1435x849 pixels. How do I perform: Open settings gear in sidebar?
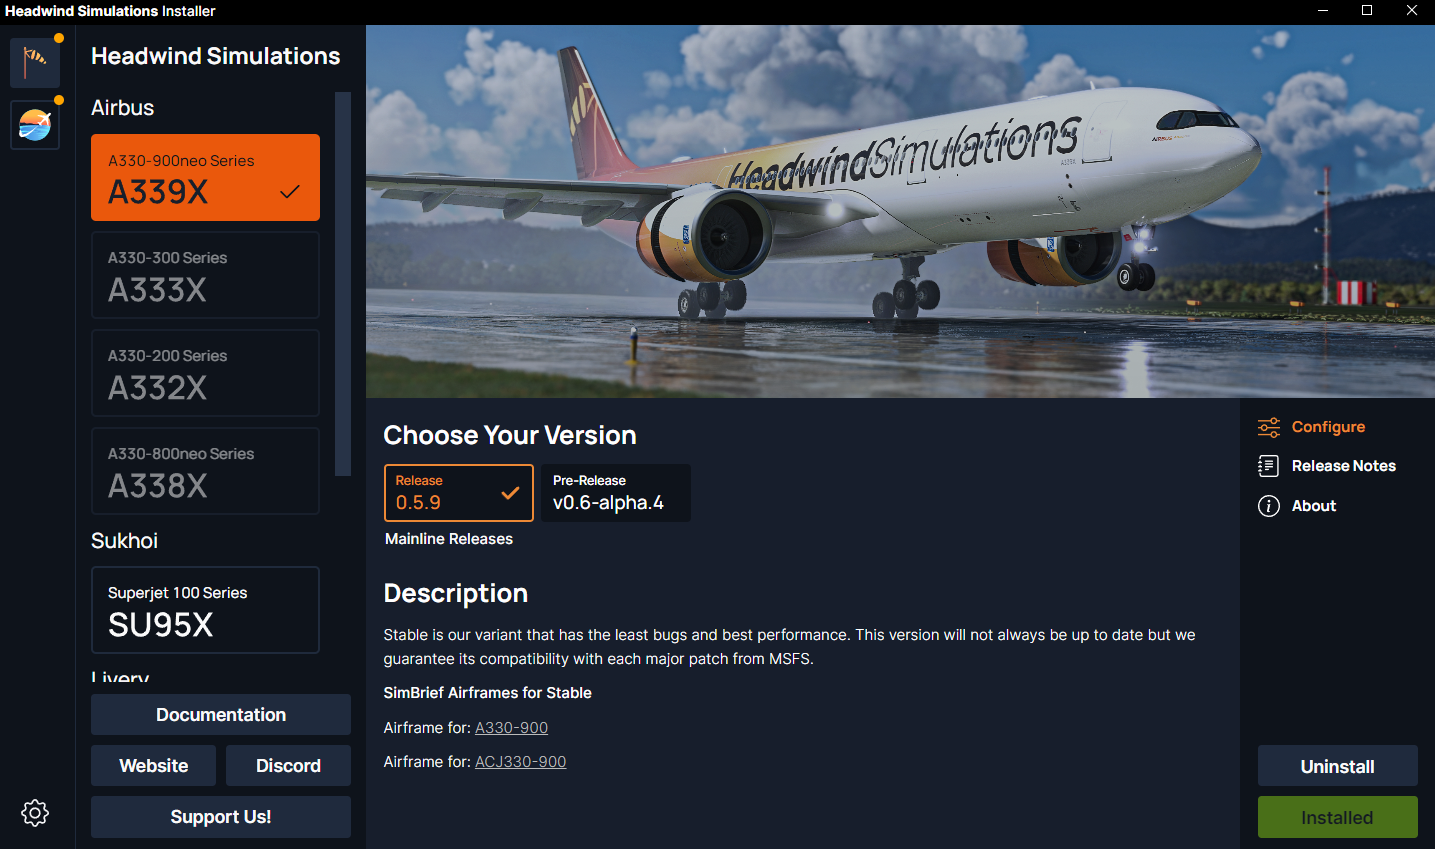pos(35,813)
